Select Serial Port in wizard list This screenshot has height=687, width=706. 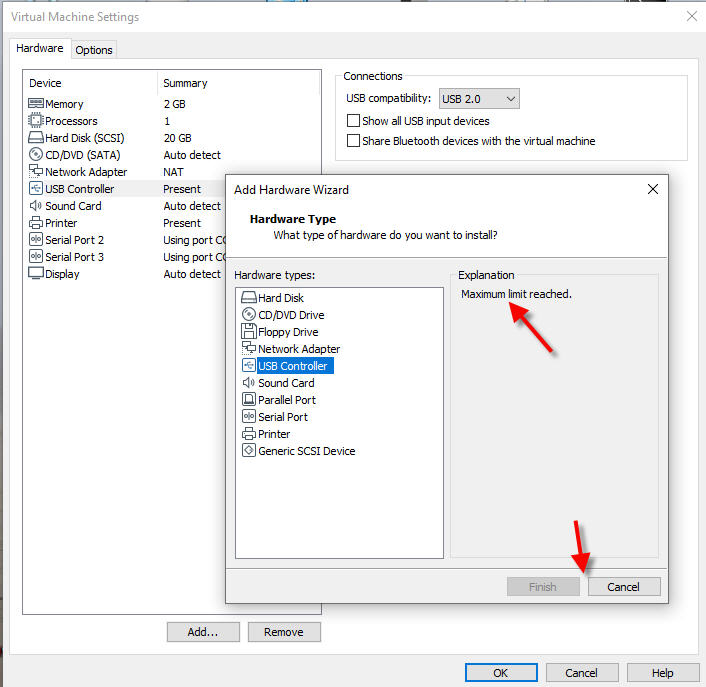(x=282, y=417)
